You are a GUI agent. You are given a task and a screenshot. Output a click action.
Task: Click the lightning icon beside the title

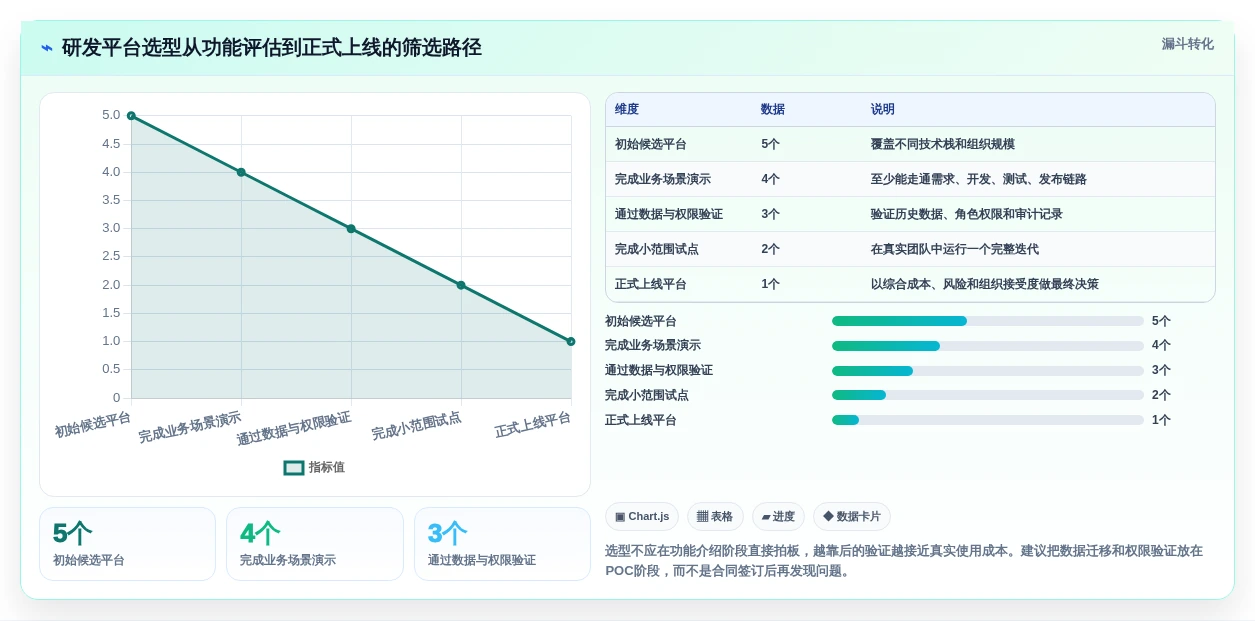pyautogui.click(x=47, y=48)
